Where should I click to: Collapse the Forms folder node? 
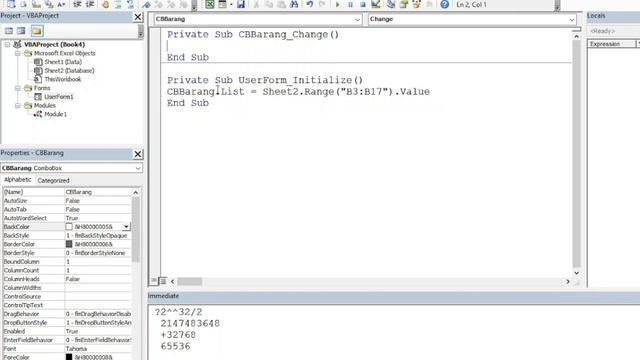(x=18, y=88)
